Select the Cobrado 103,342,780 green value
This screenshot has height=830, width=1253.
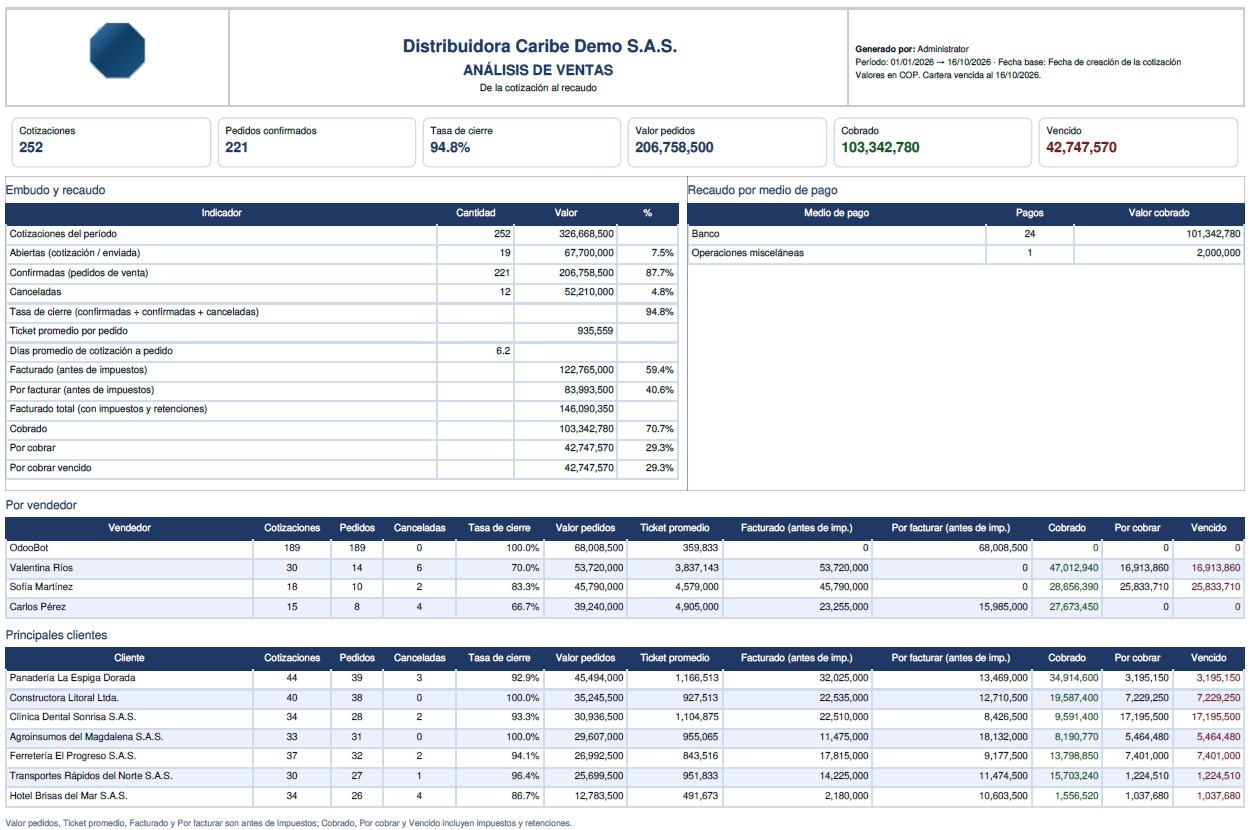(880, 148)
